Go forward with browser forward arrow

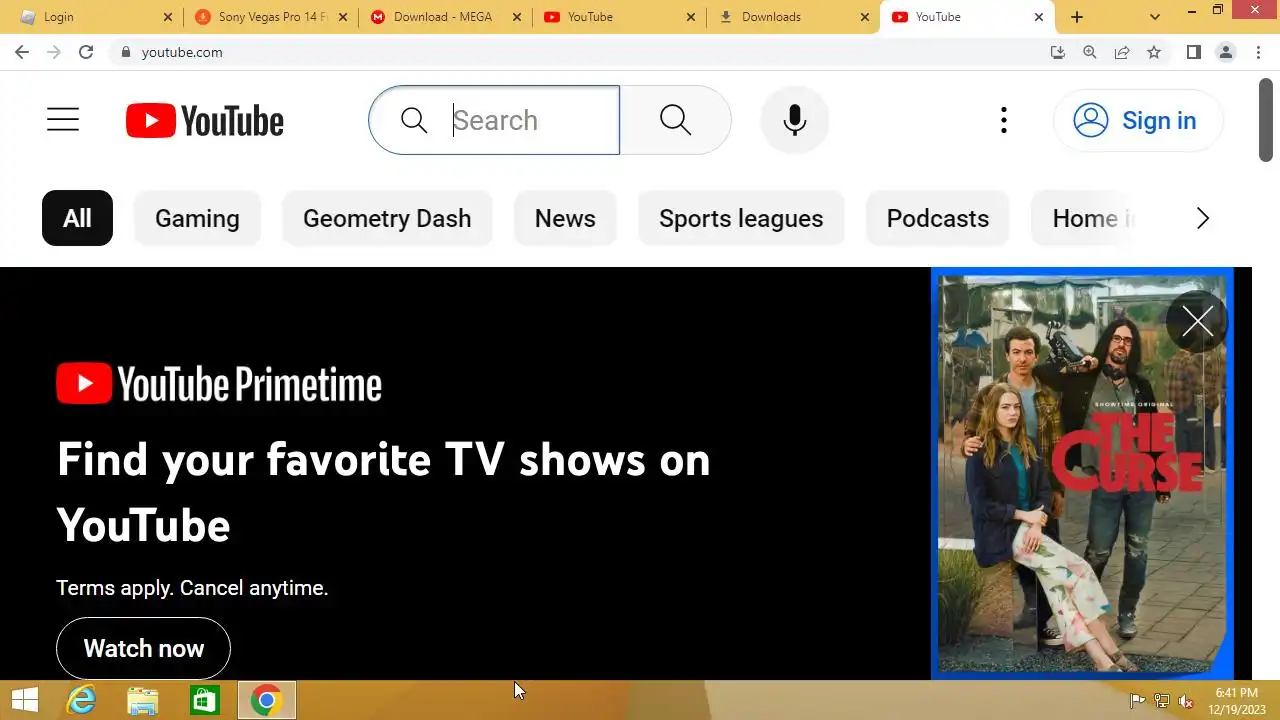(54, 52)
